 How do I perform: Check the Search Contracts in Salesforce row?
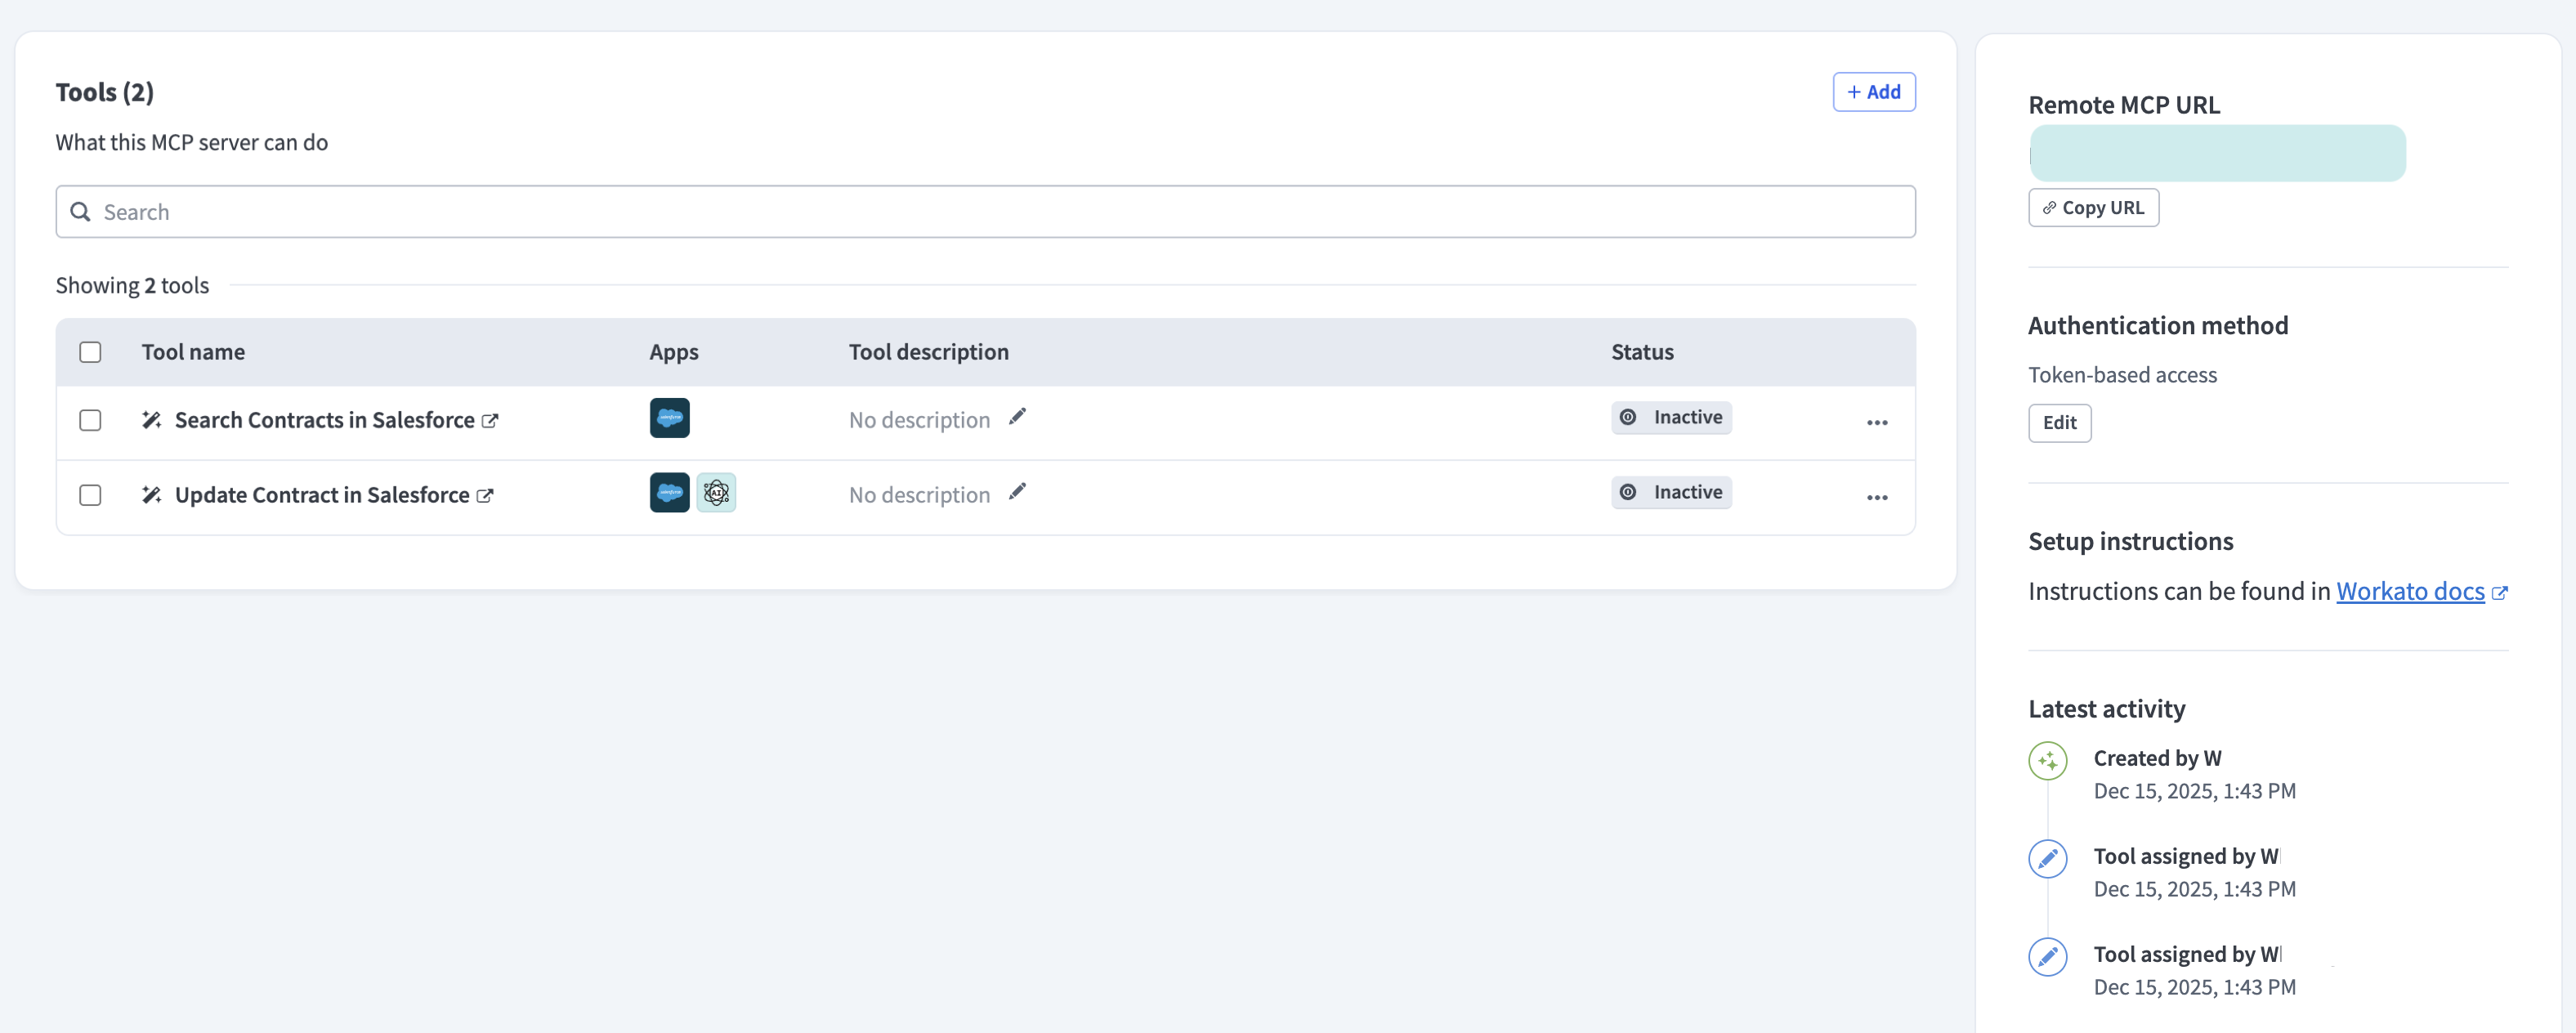click(x=90, y=420)
